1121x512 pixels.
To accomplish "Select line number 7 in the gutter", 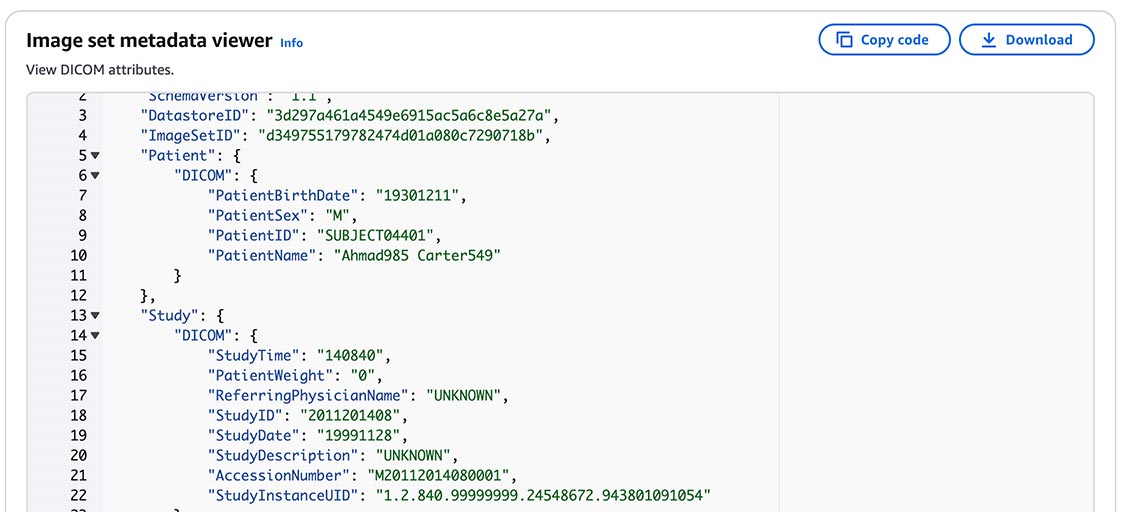I will (x=83, y=195).
